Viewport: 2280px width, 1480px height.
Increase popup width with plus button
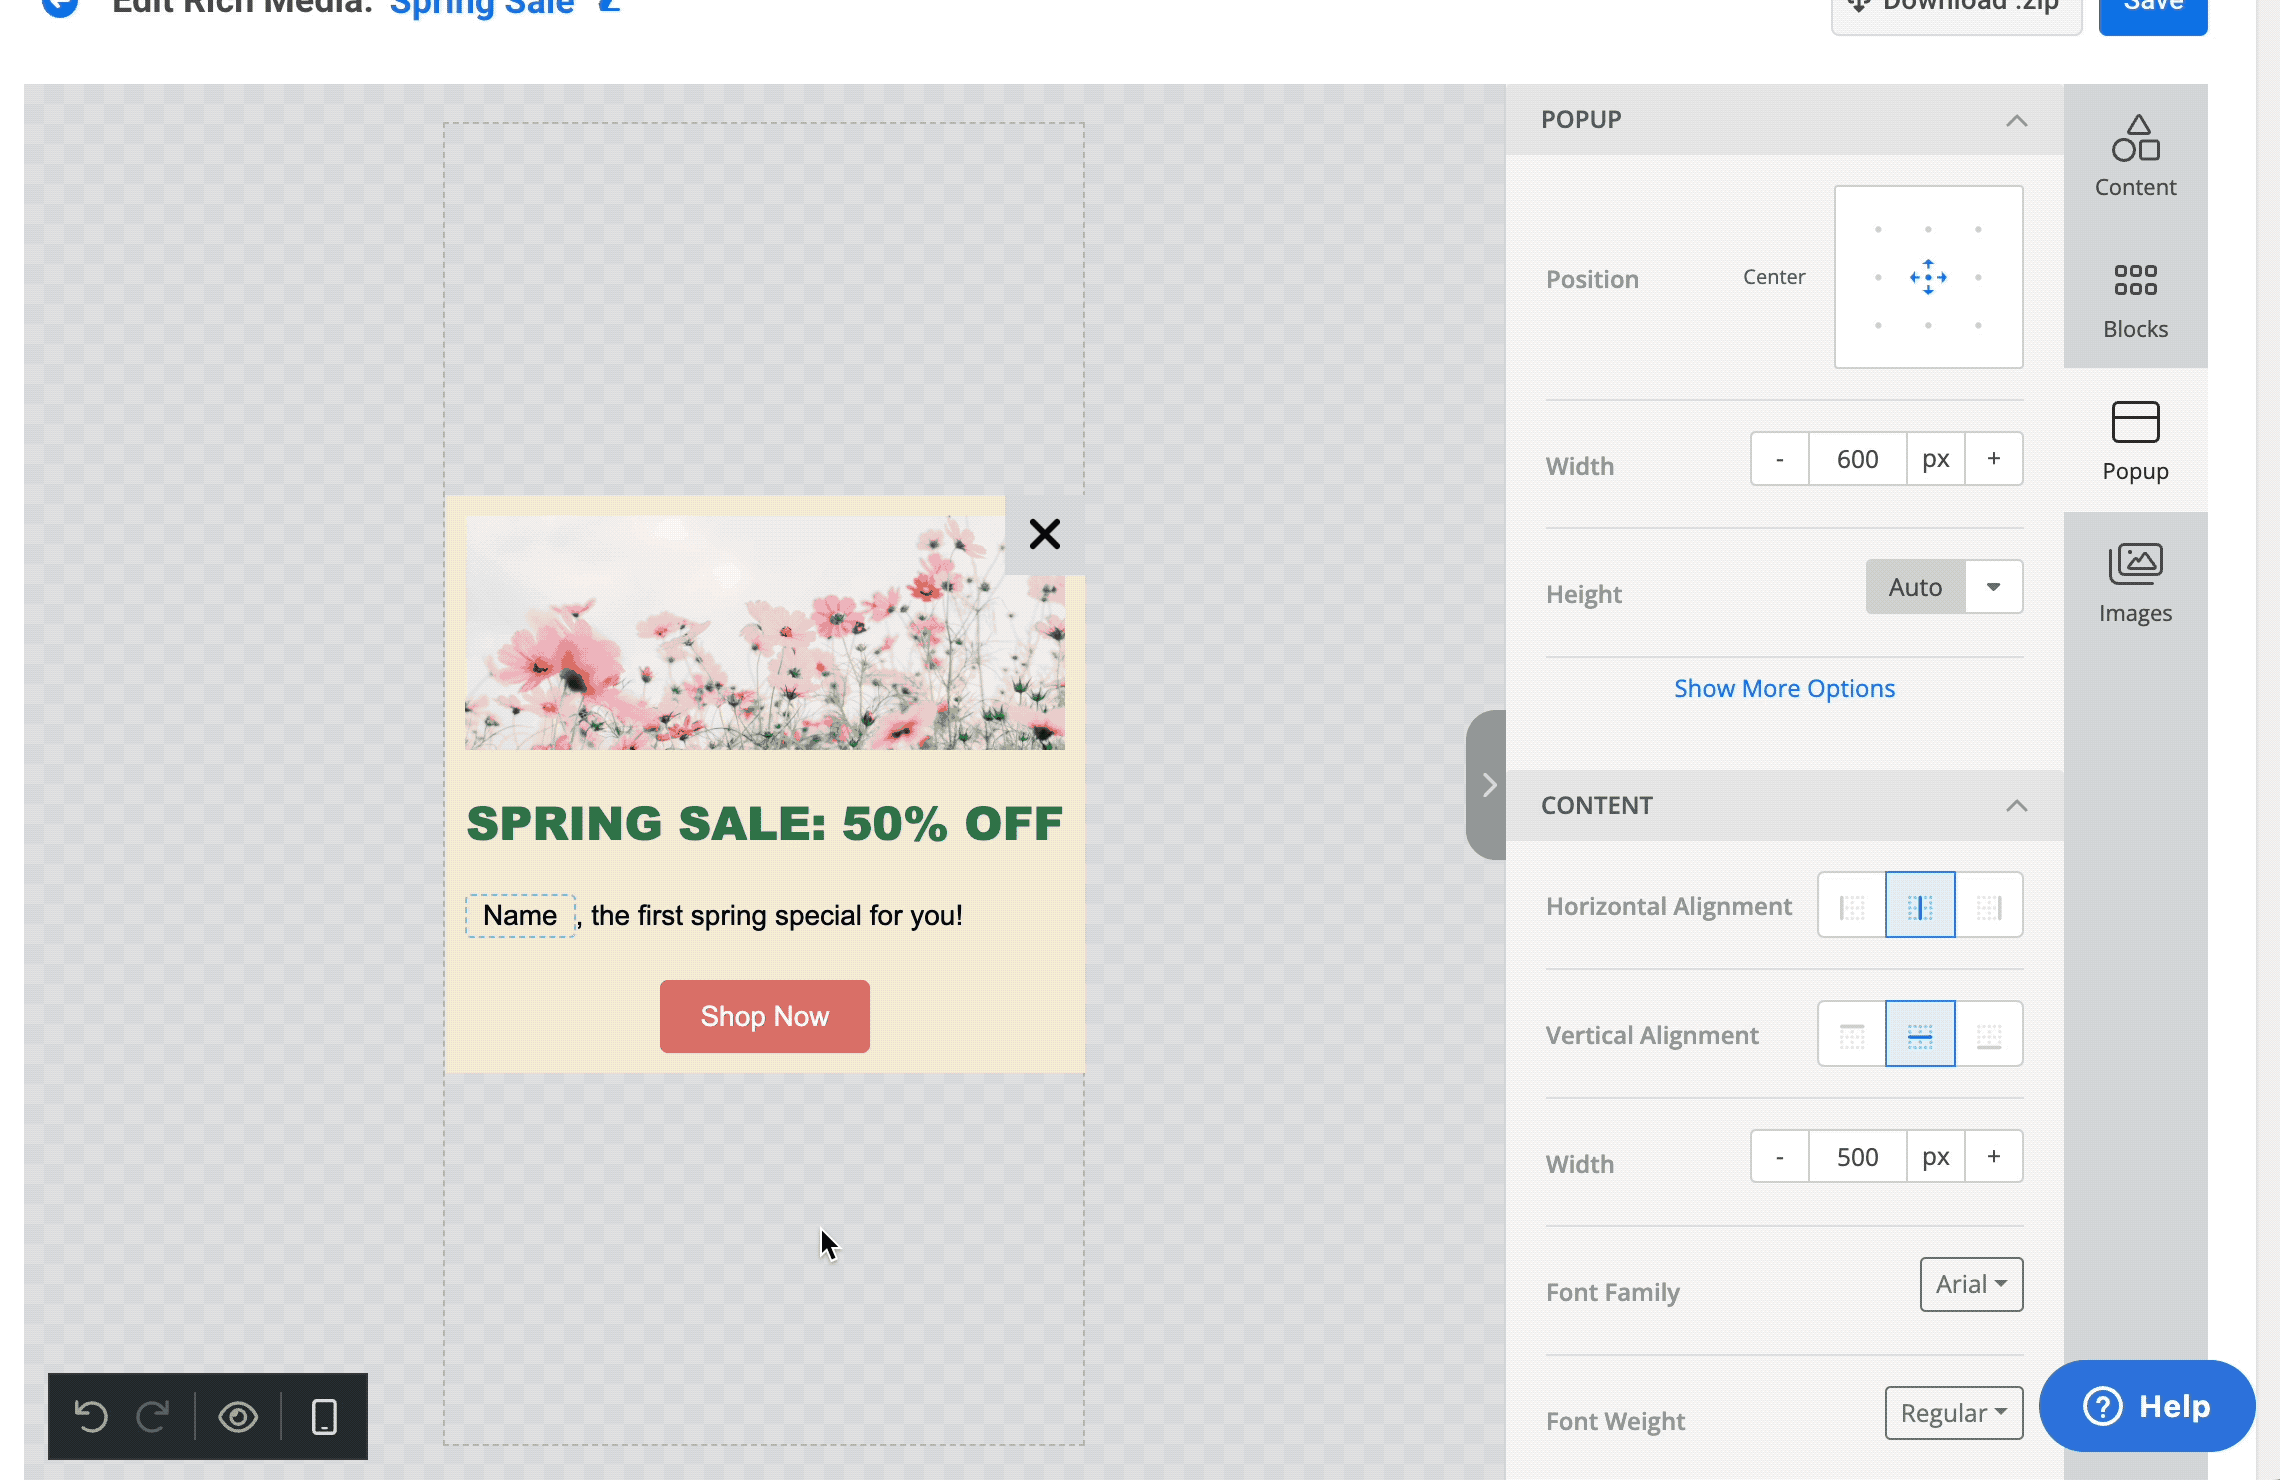(x=1993, y=459)
